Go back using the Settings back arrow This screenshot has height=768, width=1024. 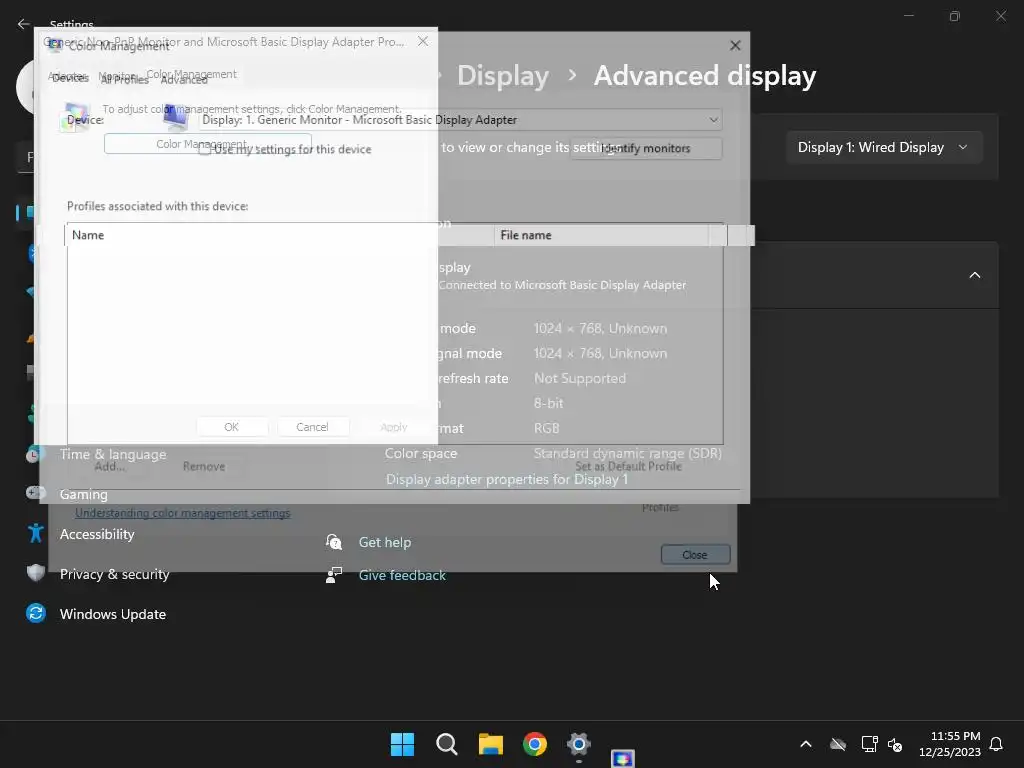click(24, 24)
